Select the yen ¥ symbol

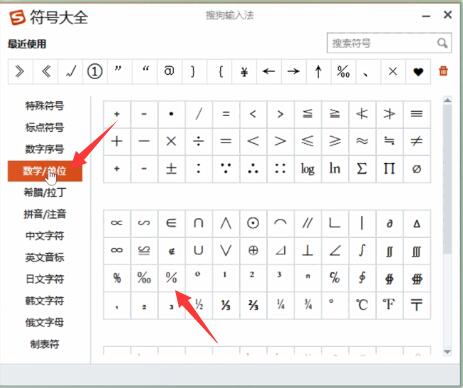tap(244, 71)
